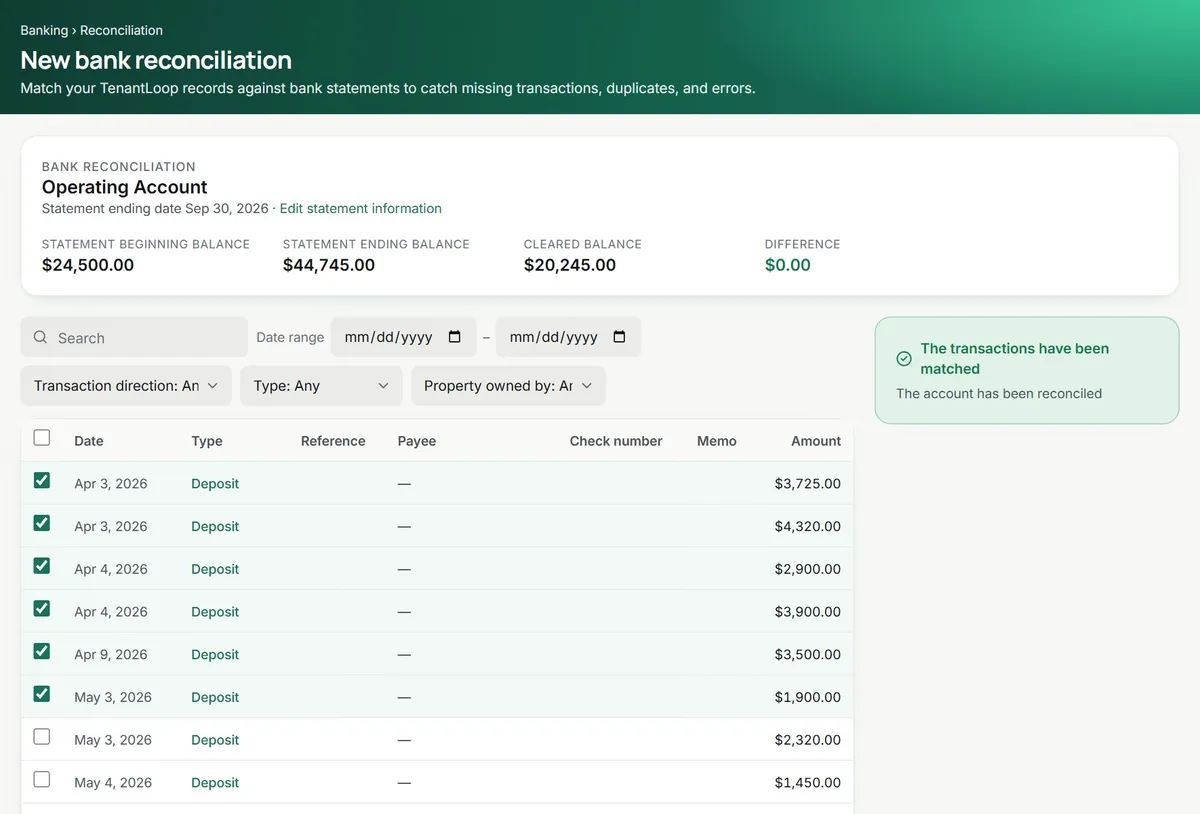The image size is (1200, 814).
Task: Click the Amount column header
Action: pos(816,441)
